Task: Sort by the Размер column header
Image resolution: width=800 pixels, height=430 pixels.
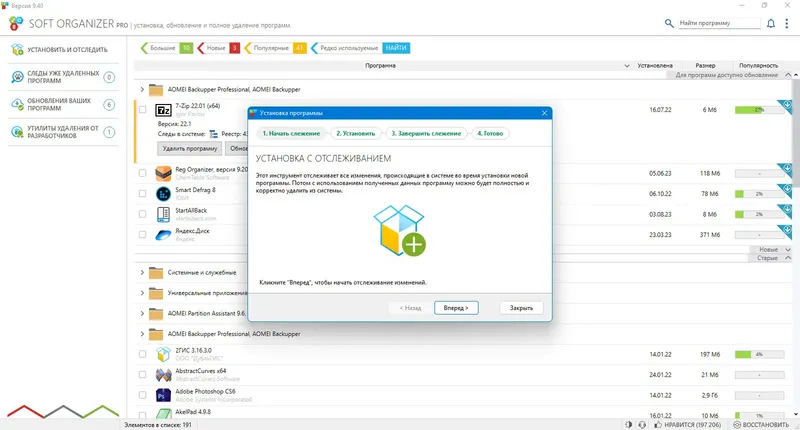Action: 705,66
